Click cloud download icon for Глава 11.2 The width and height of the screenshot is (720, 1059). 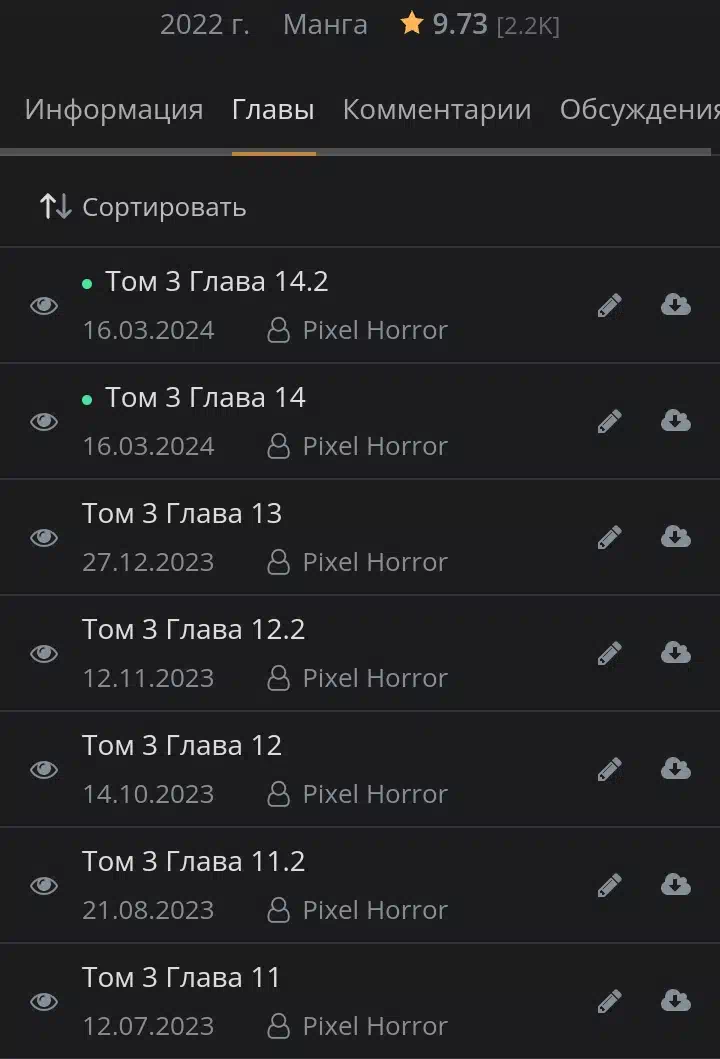click(675, 885)
